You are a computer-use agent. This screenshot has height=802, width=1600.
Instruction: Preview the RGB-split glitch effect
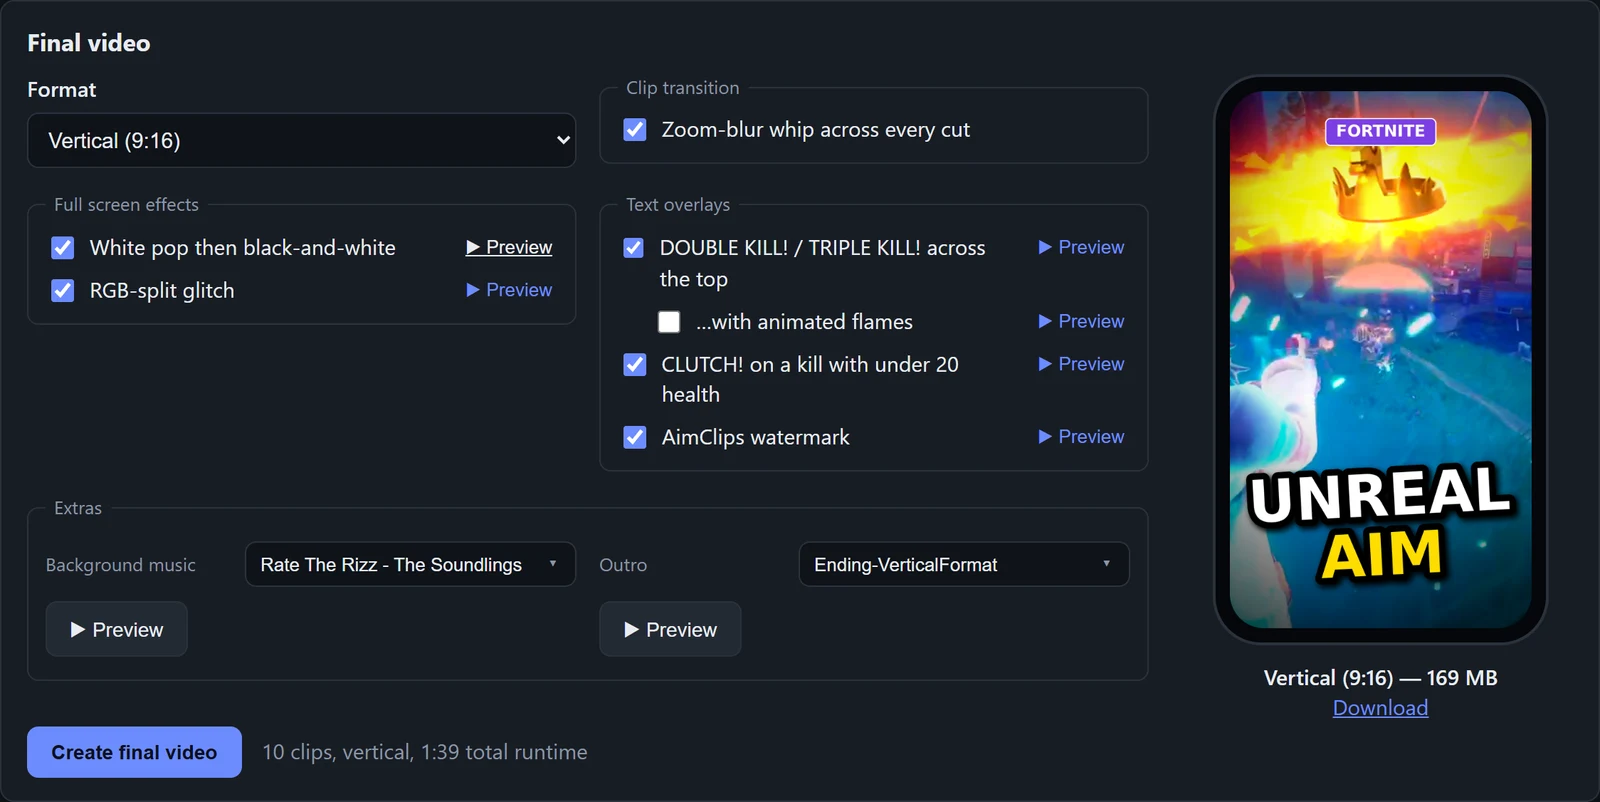click(x=509, y=290)
